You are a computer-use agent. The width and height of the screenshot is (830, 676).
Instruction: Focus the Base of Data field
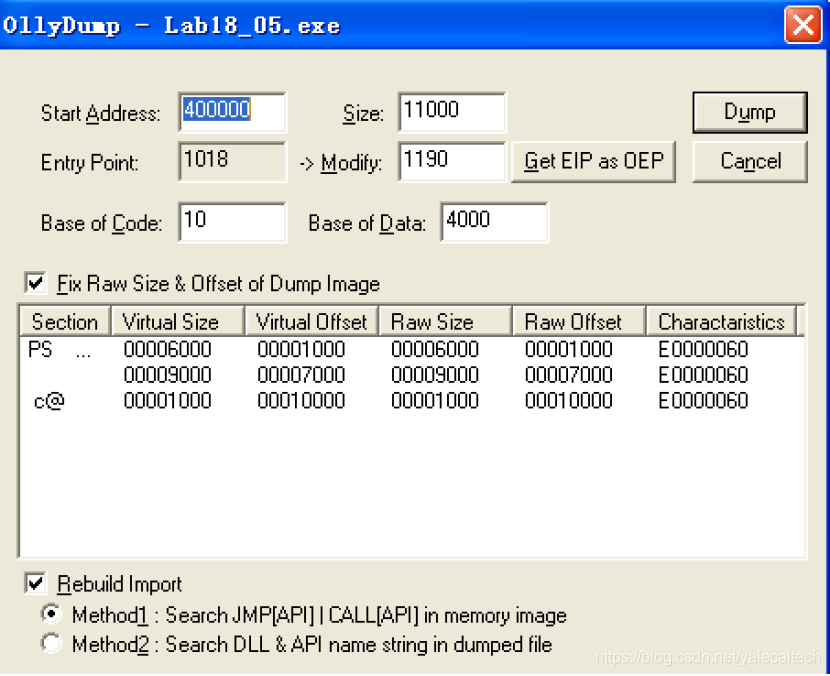(x=494, y=222)
